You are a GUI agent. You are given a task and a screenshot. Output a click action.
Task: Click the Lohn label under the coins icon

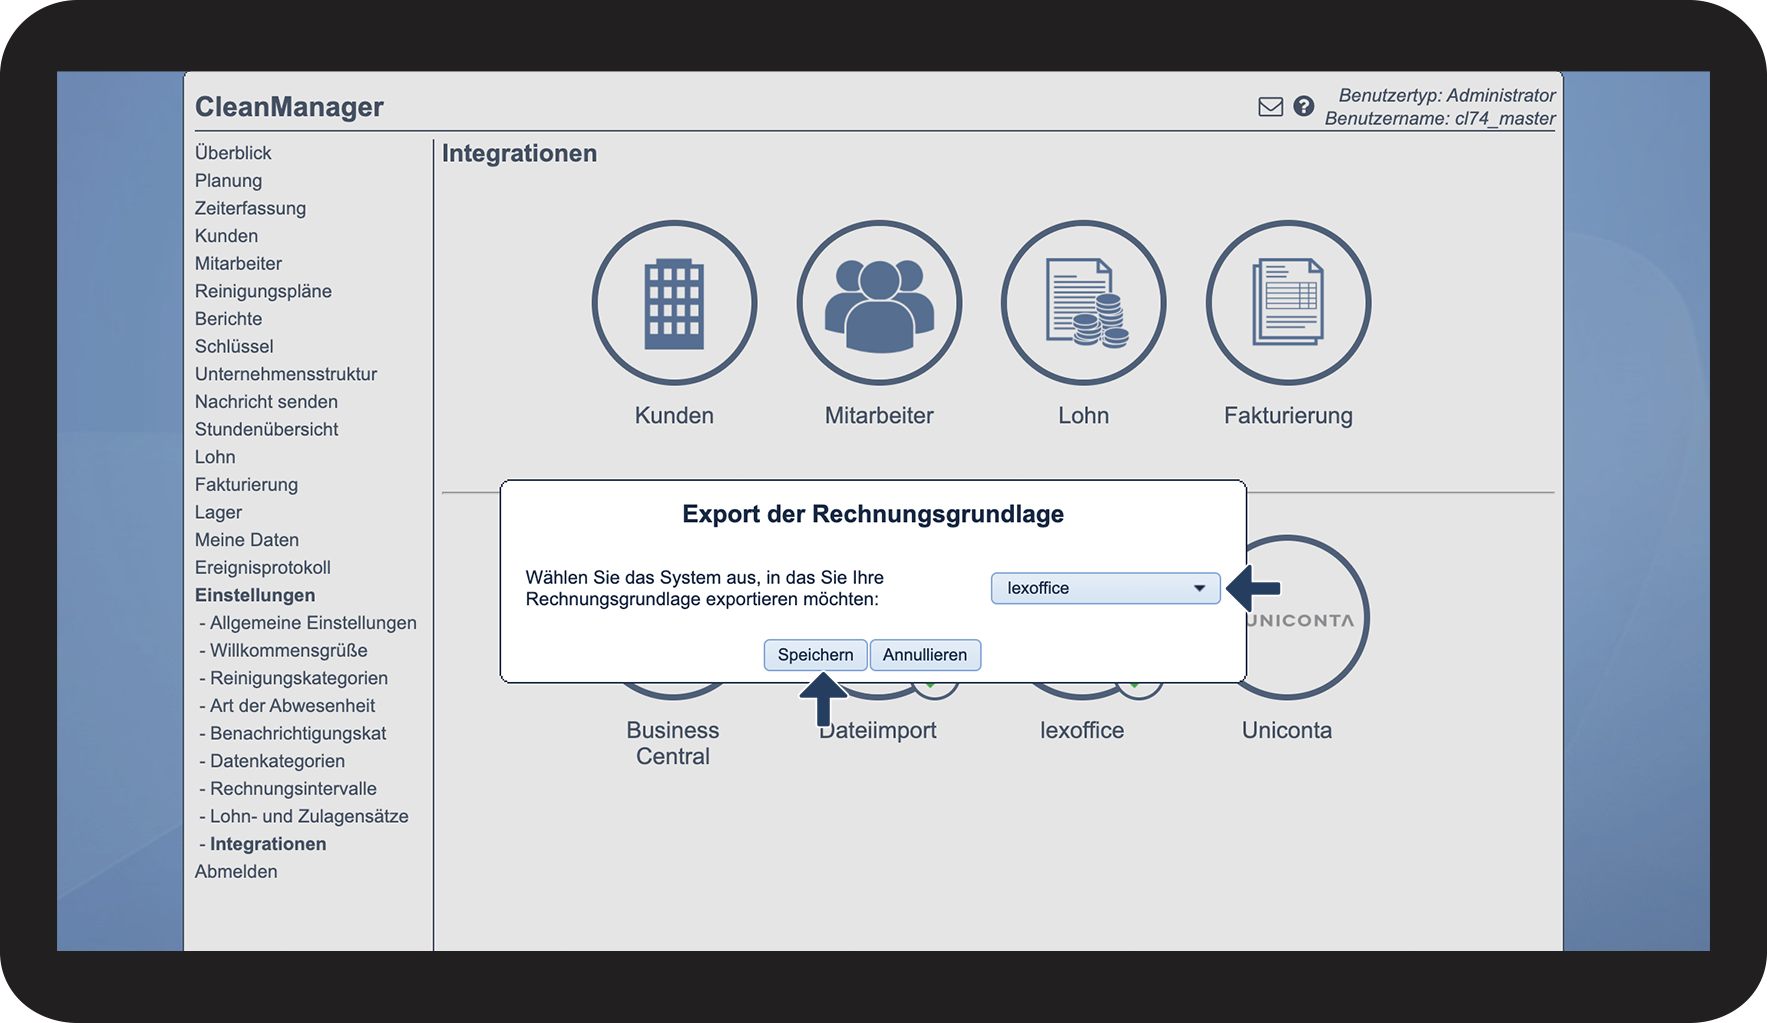click(1084, 416)
